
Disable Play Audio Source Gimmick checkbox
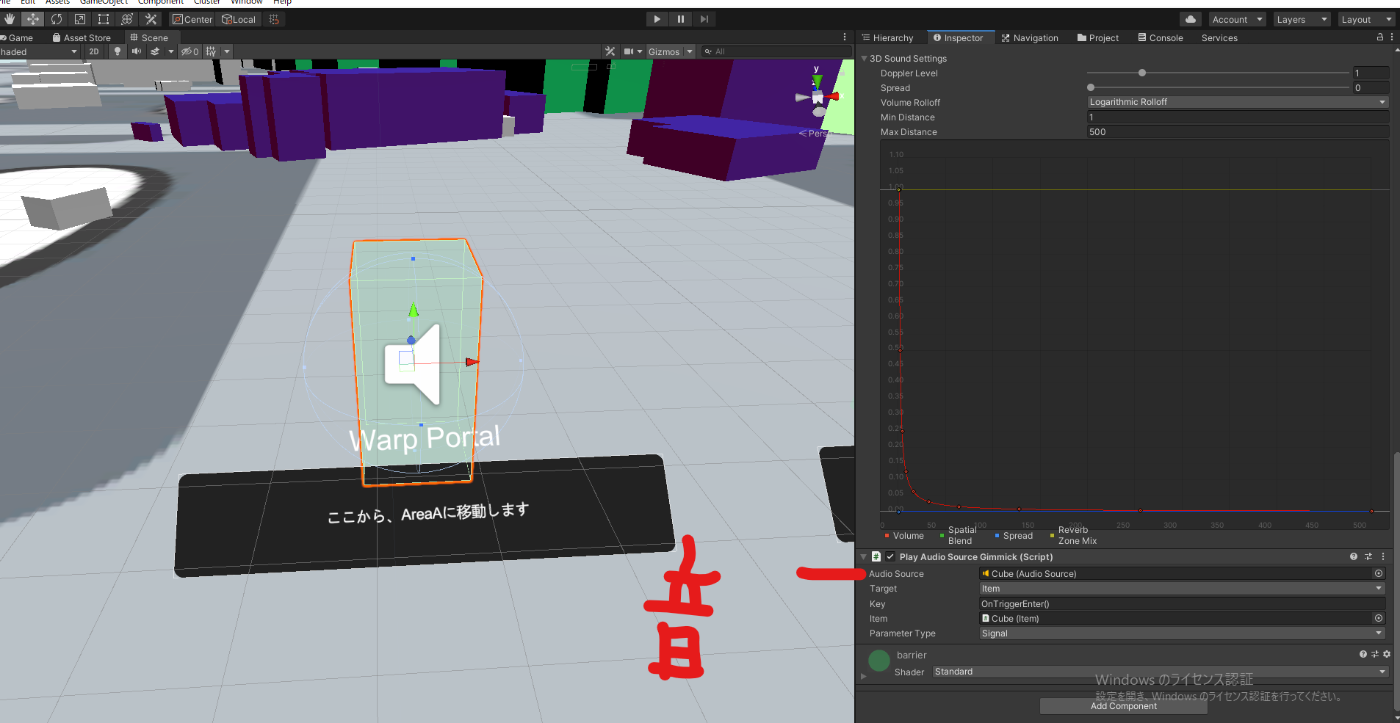pyautogui.click(x=890, y=557)
